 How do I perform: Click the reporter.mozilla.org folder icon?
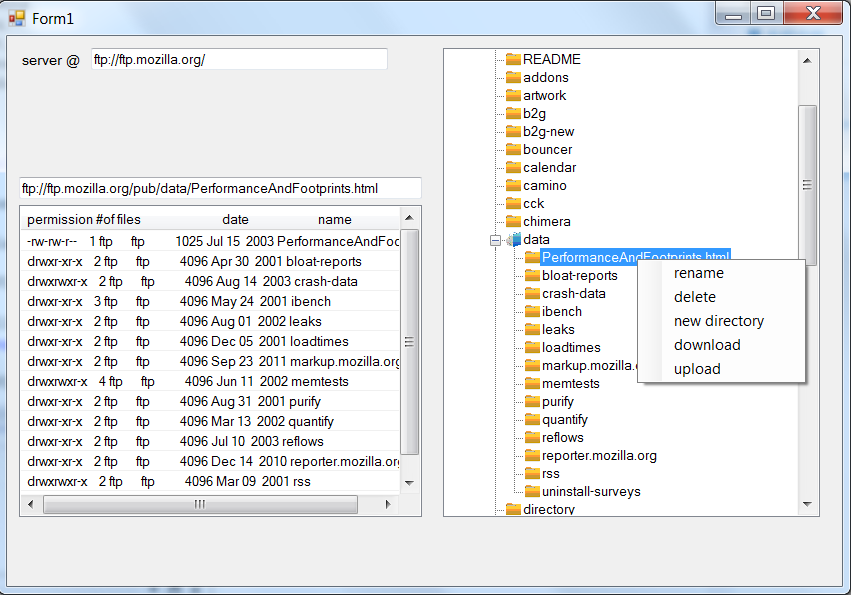[532, 455]
